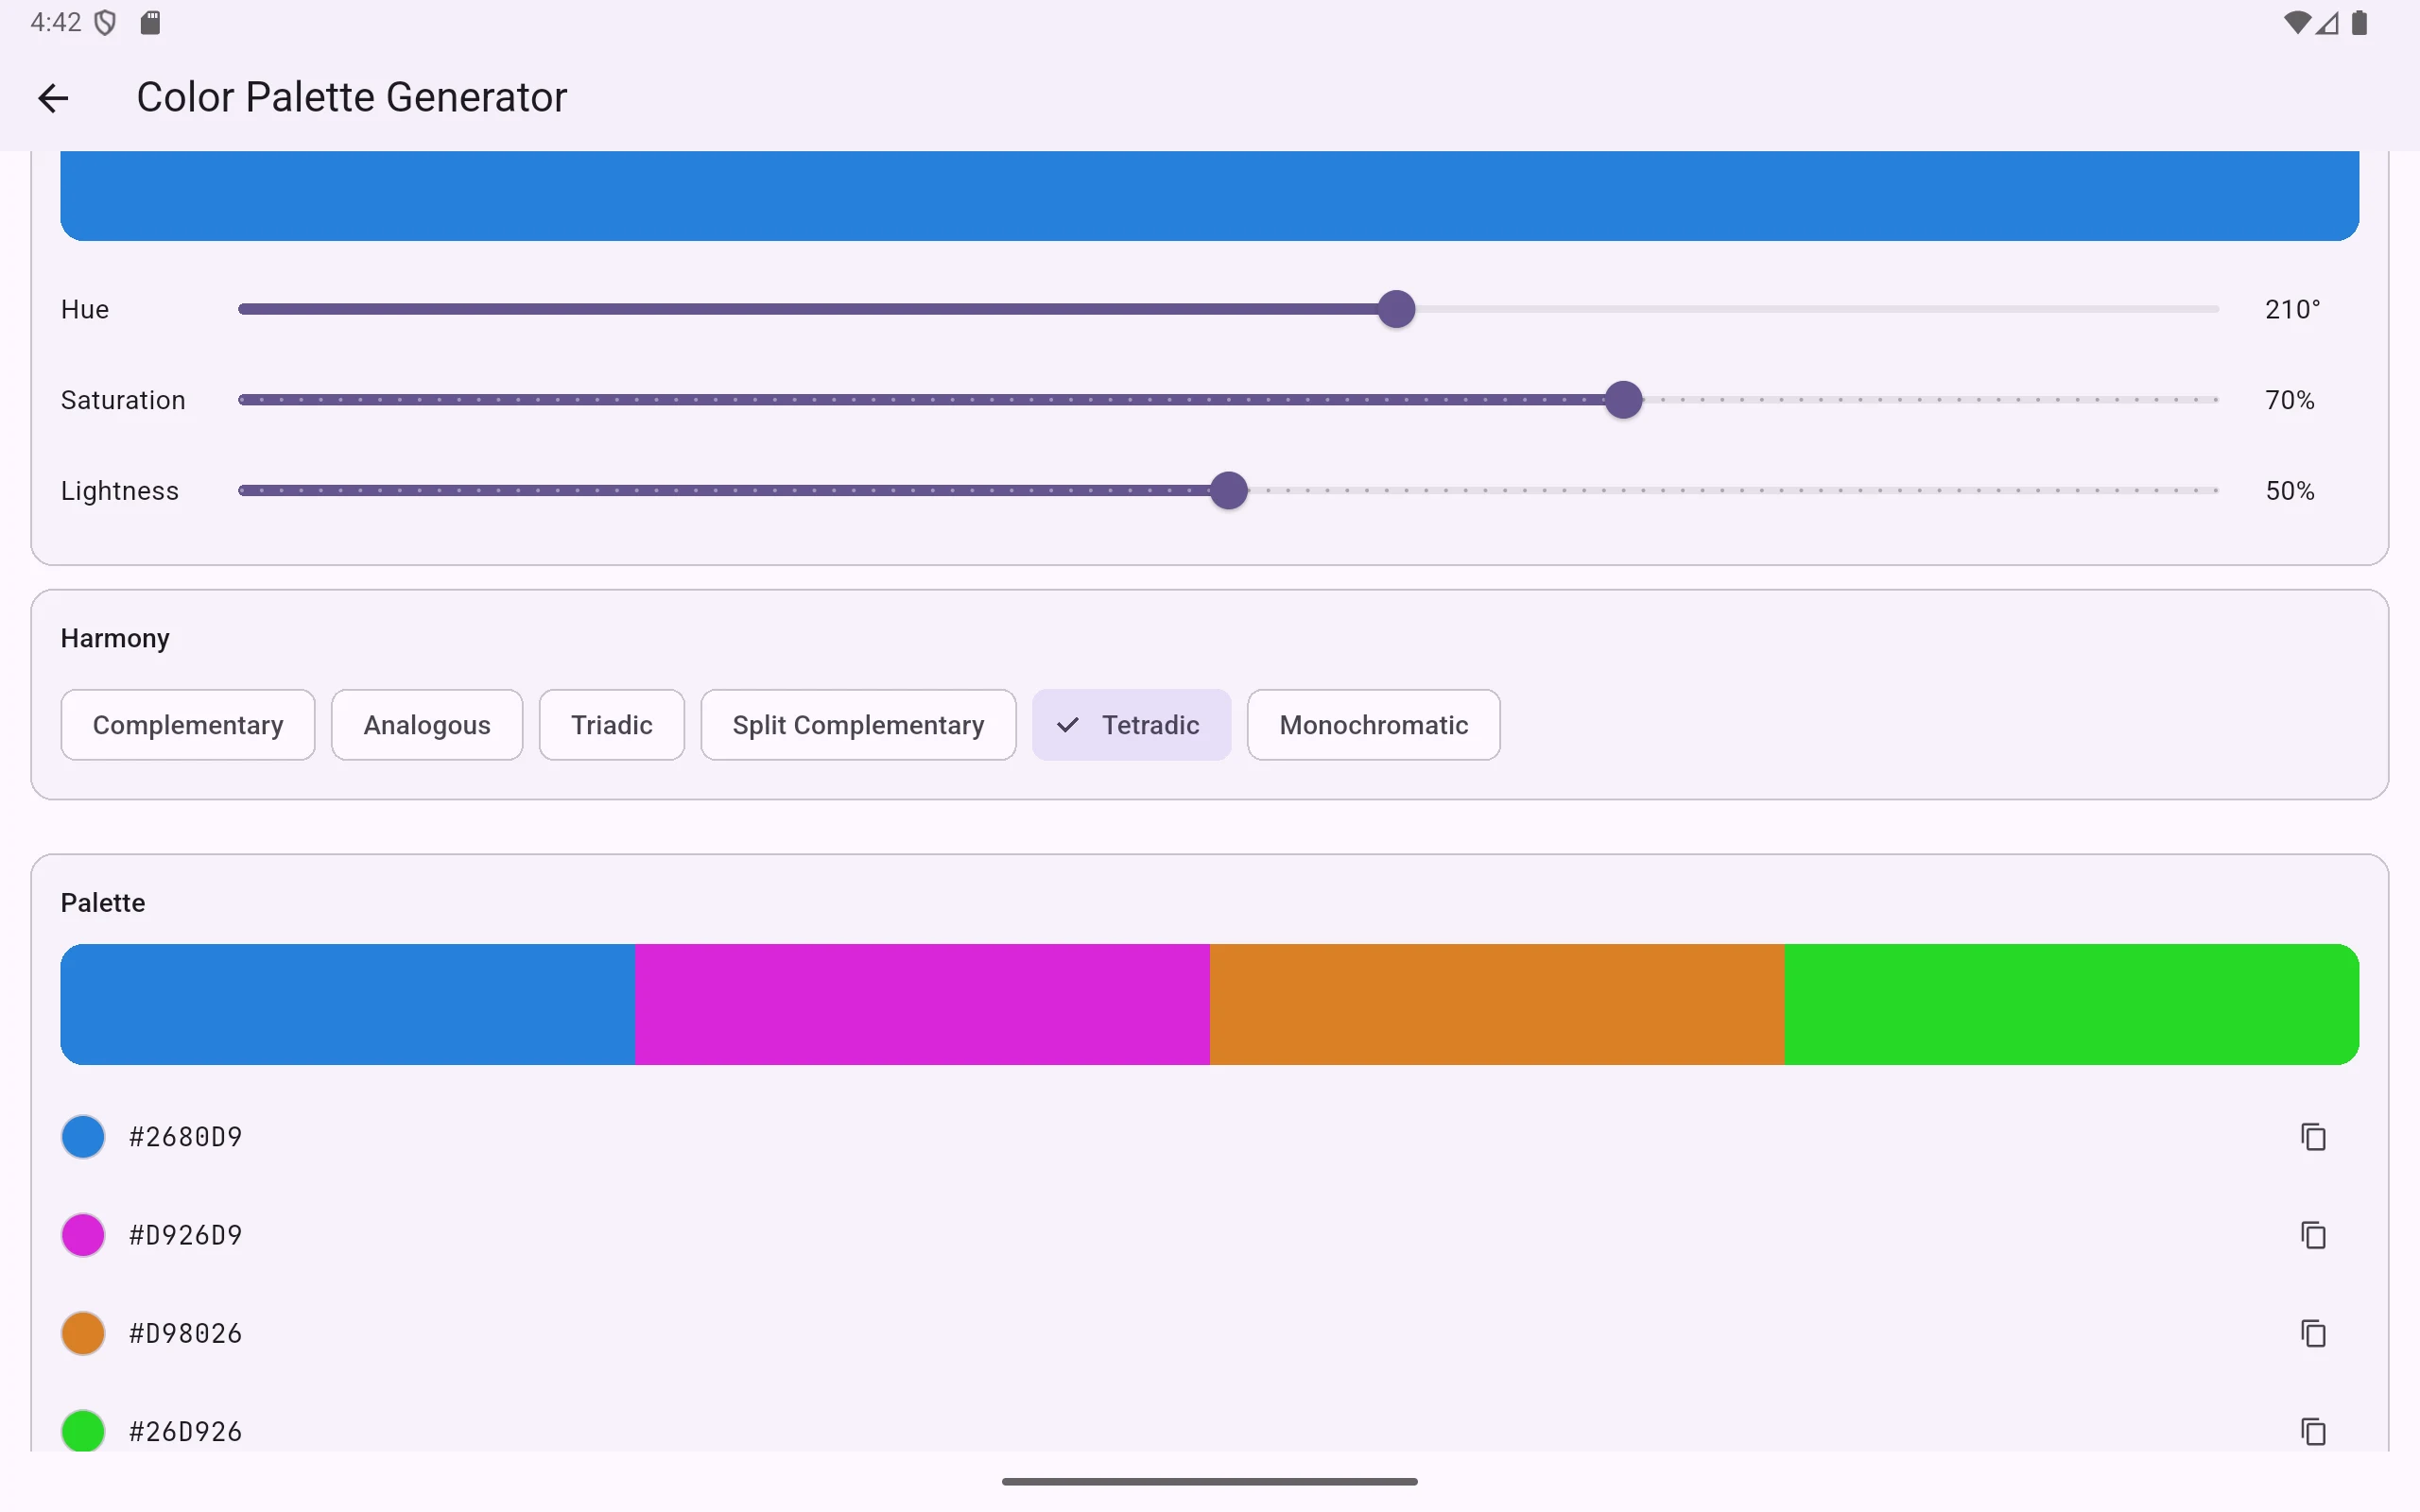Select the Complementary harmony chip

click(x=188, y=725)
